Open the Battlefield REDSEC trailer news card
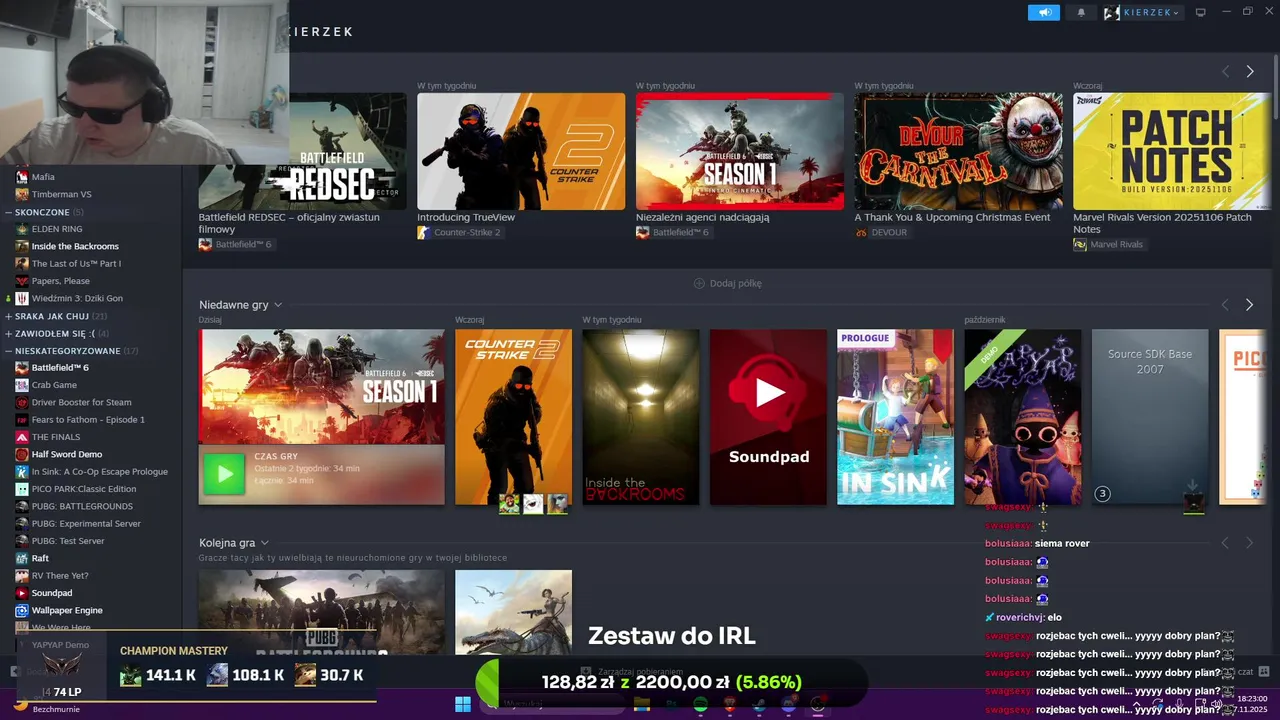This screenshot has width=1280, height=720. click(302, 151)
